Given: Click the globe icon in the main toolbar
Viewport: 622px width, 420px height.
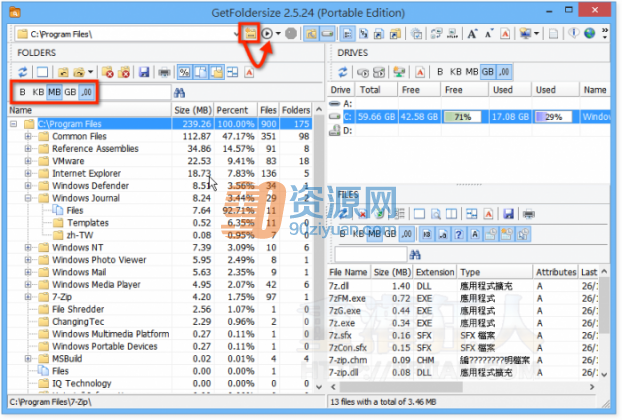Looking at the screenshot, I should (x=589, y=34).
